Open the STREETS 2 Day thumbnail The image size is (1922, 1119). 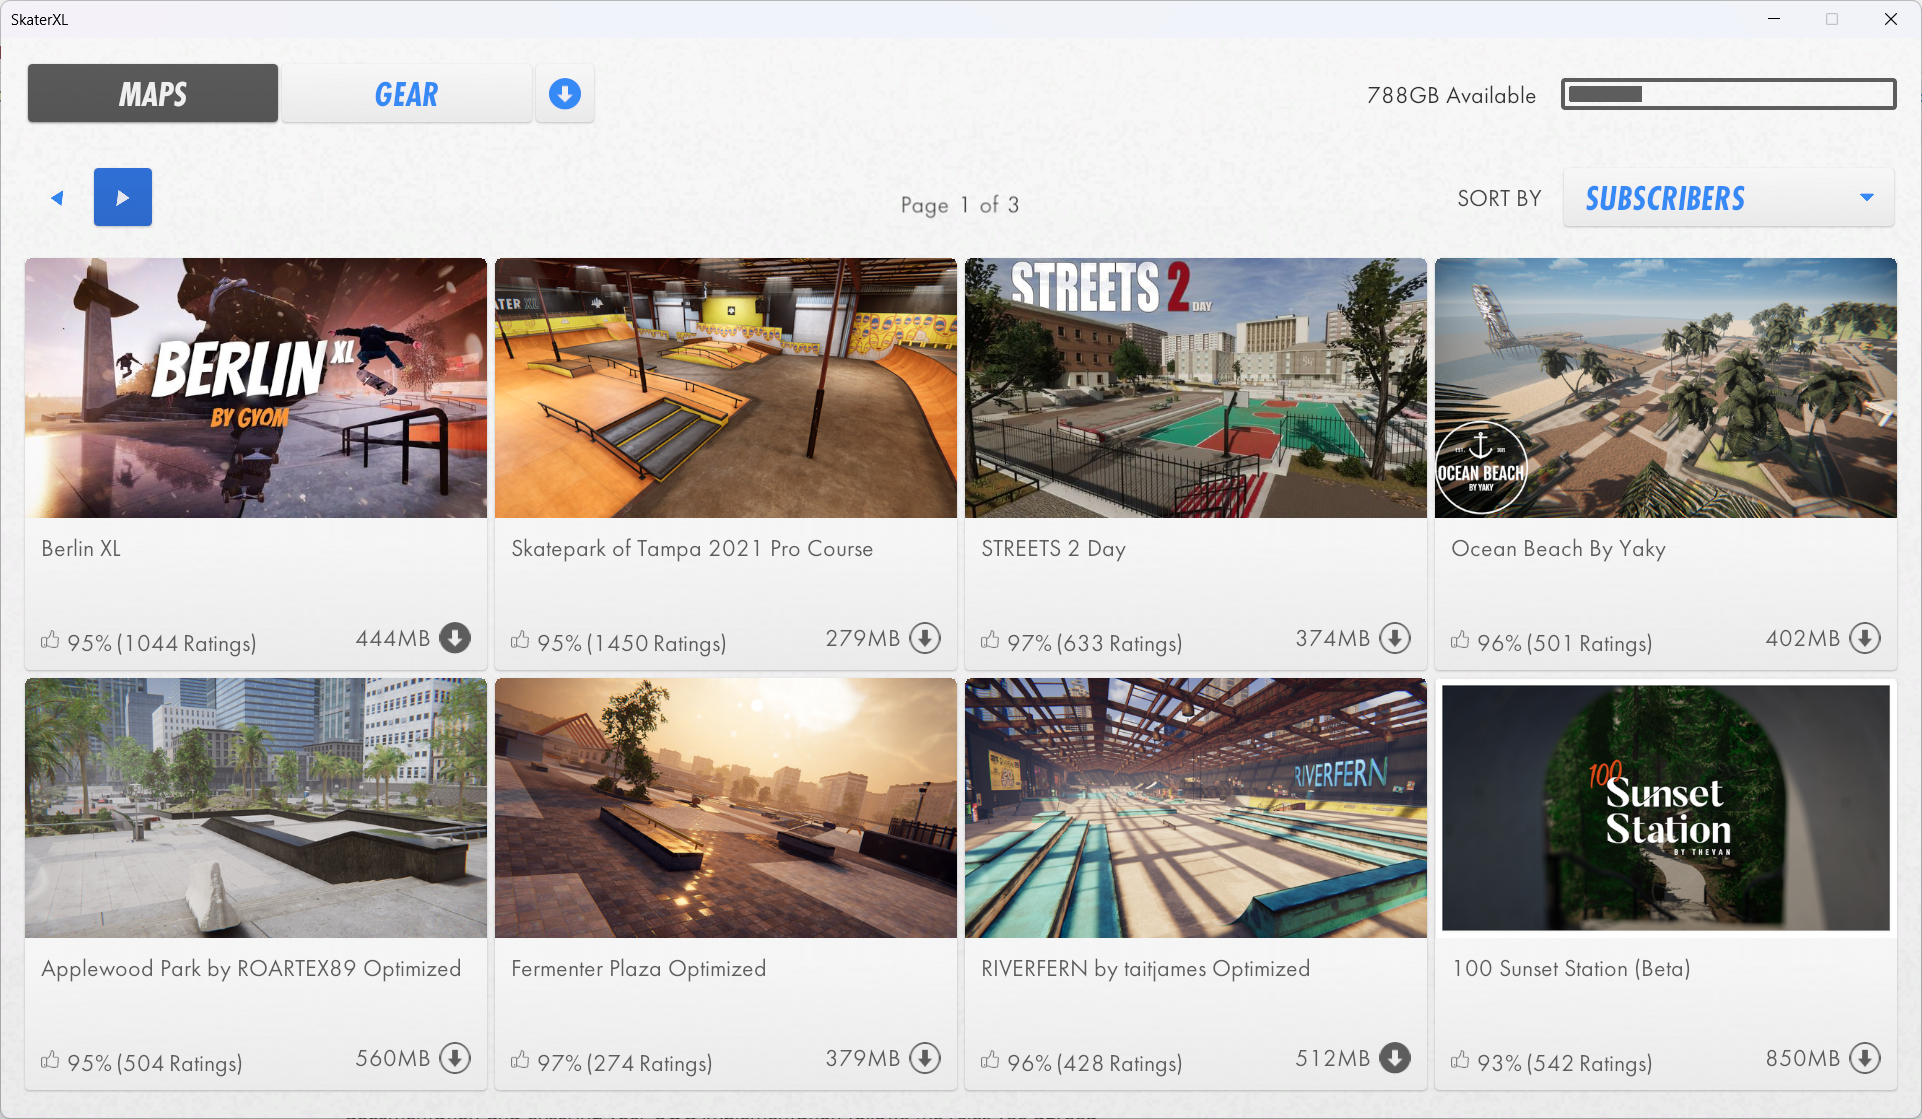point(1196,388)
